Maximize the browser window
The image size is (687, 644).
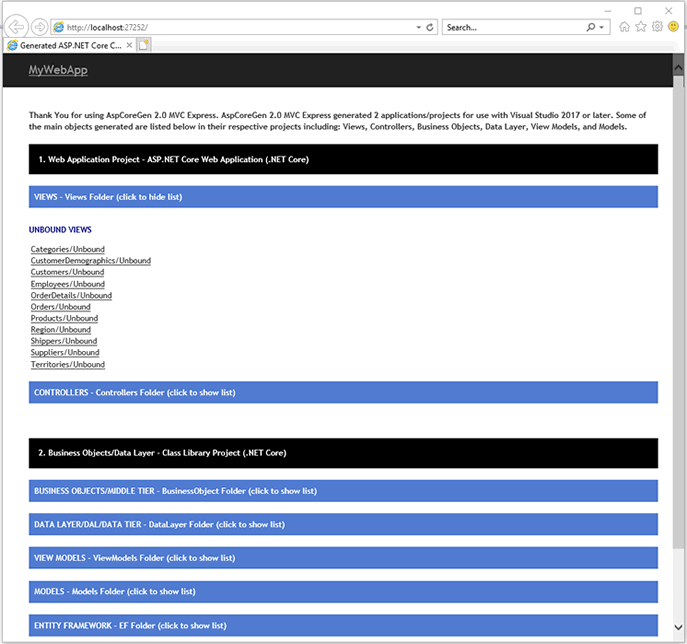[638, 11]
